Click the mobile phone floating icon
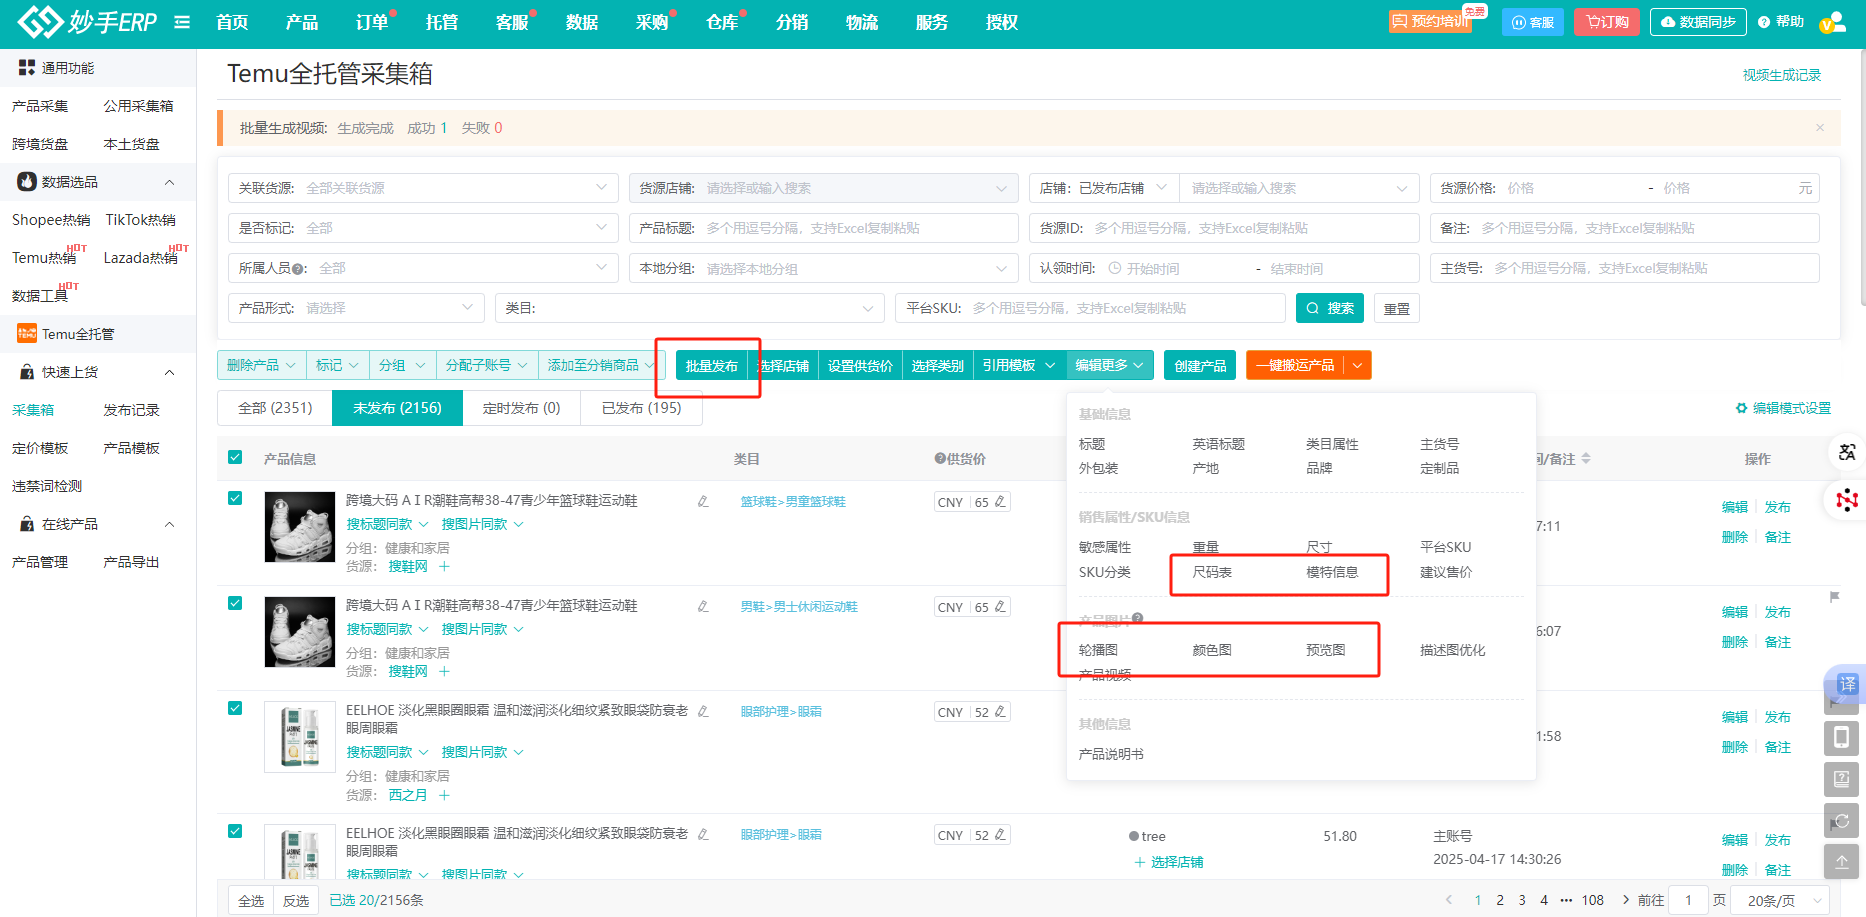This screenshot has width=1866, height=917. point(1842,738)
